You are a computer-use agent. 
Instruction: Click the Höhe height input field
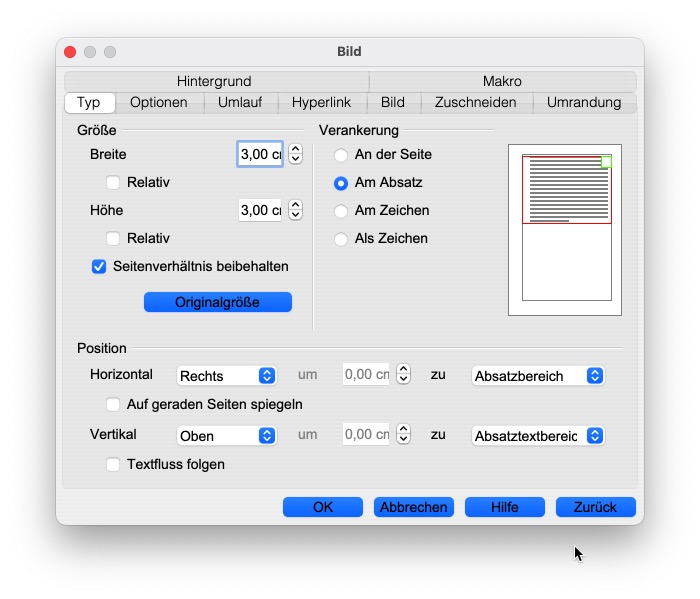click(260, 210)
